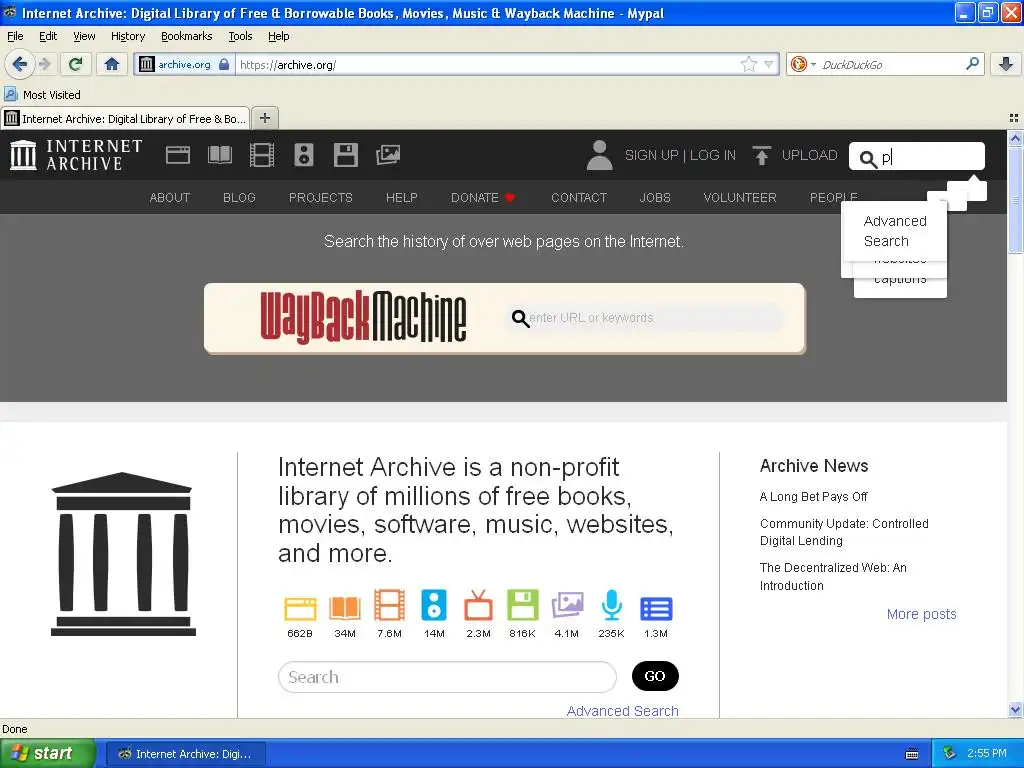
Task: Open the Web archive icon in header
Action: [178, 155]
